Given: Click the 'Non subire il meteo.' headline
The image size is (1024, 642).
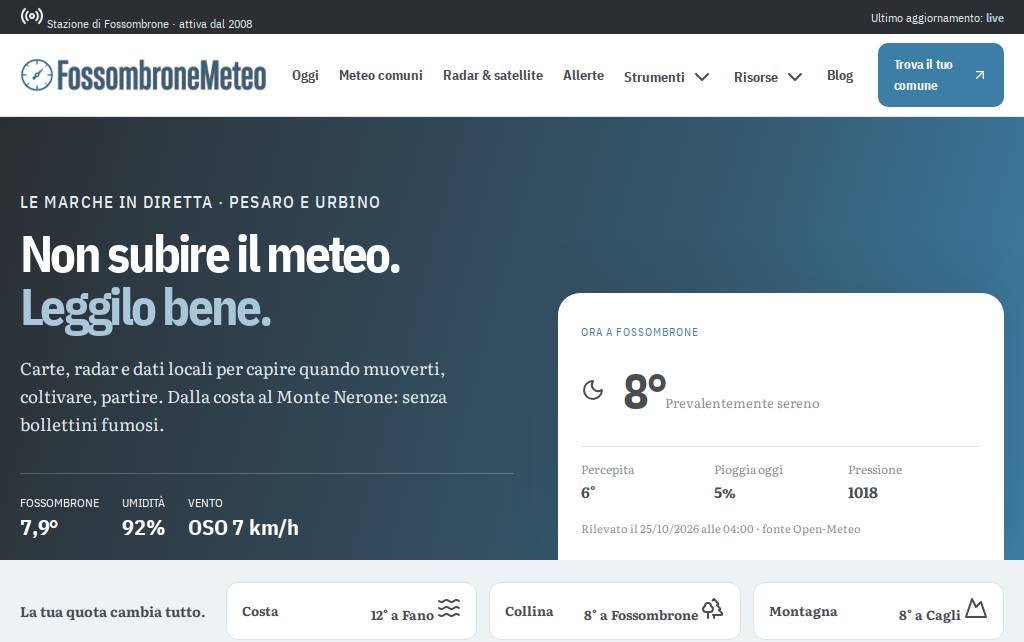Looking at the screenshot, I should (210, 255).
